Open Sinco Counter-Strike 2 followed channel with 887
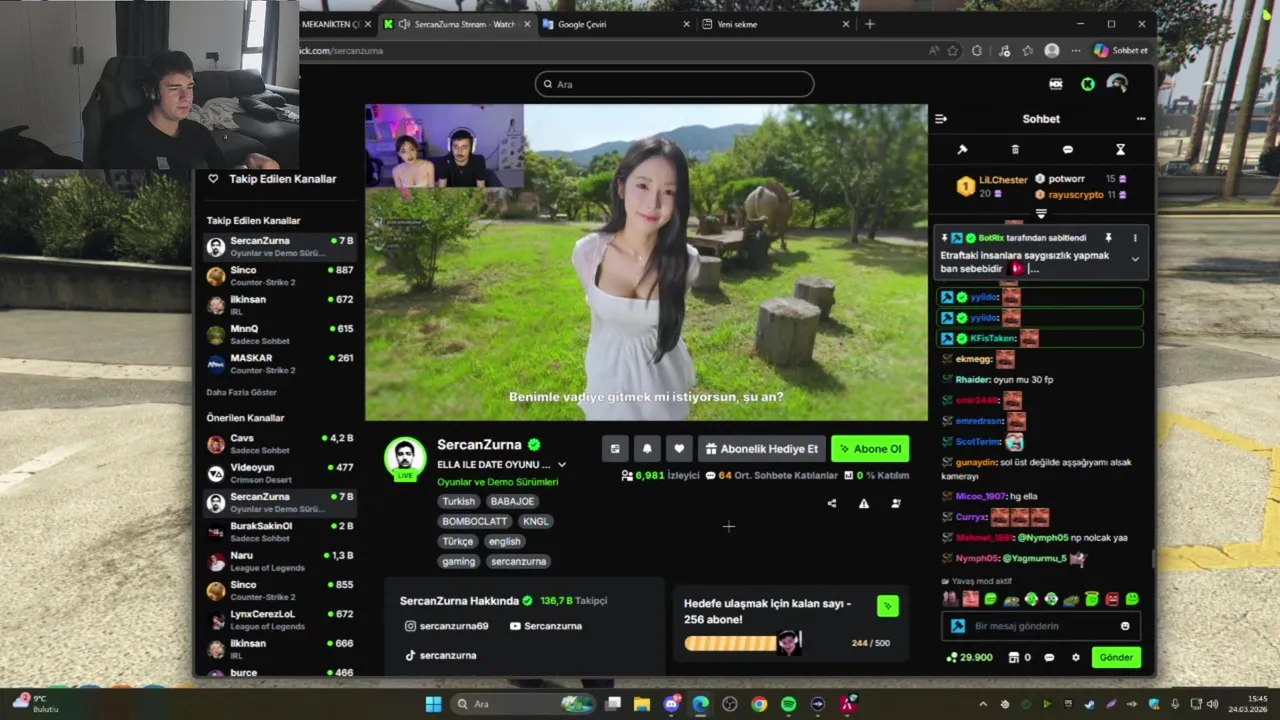1280x720 pixels. 280,276
